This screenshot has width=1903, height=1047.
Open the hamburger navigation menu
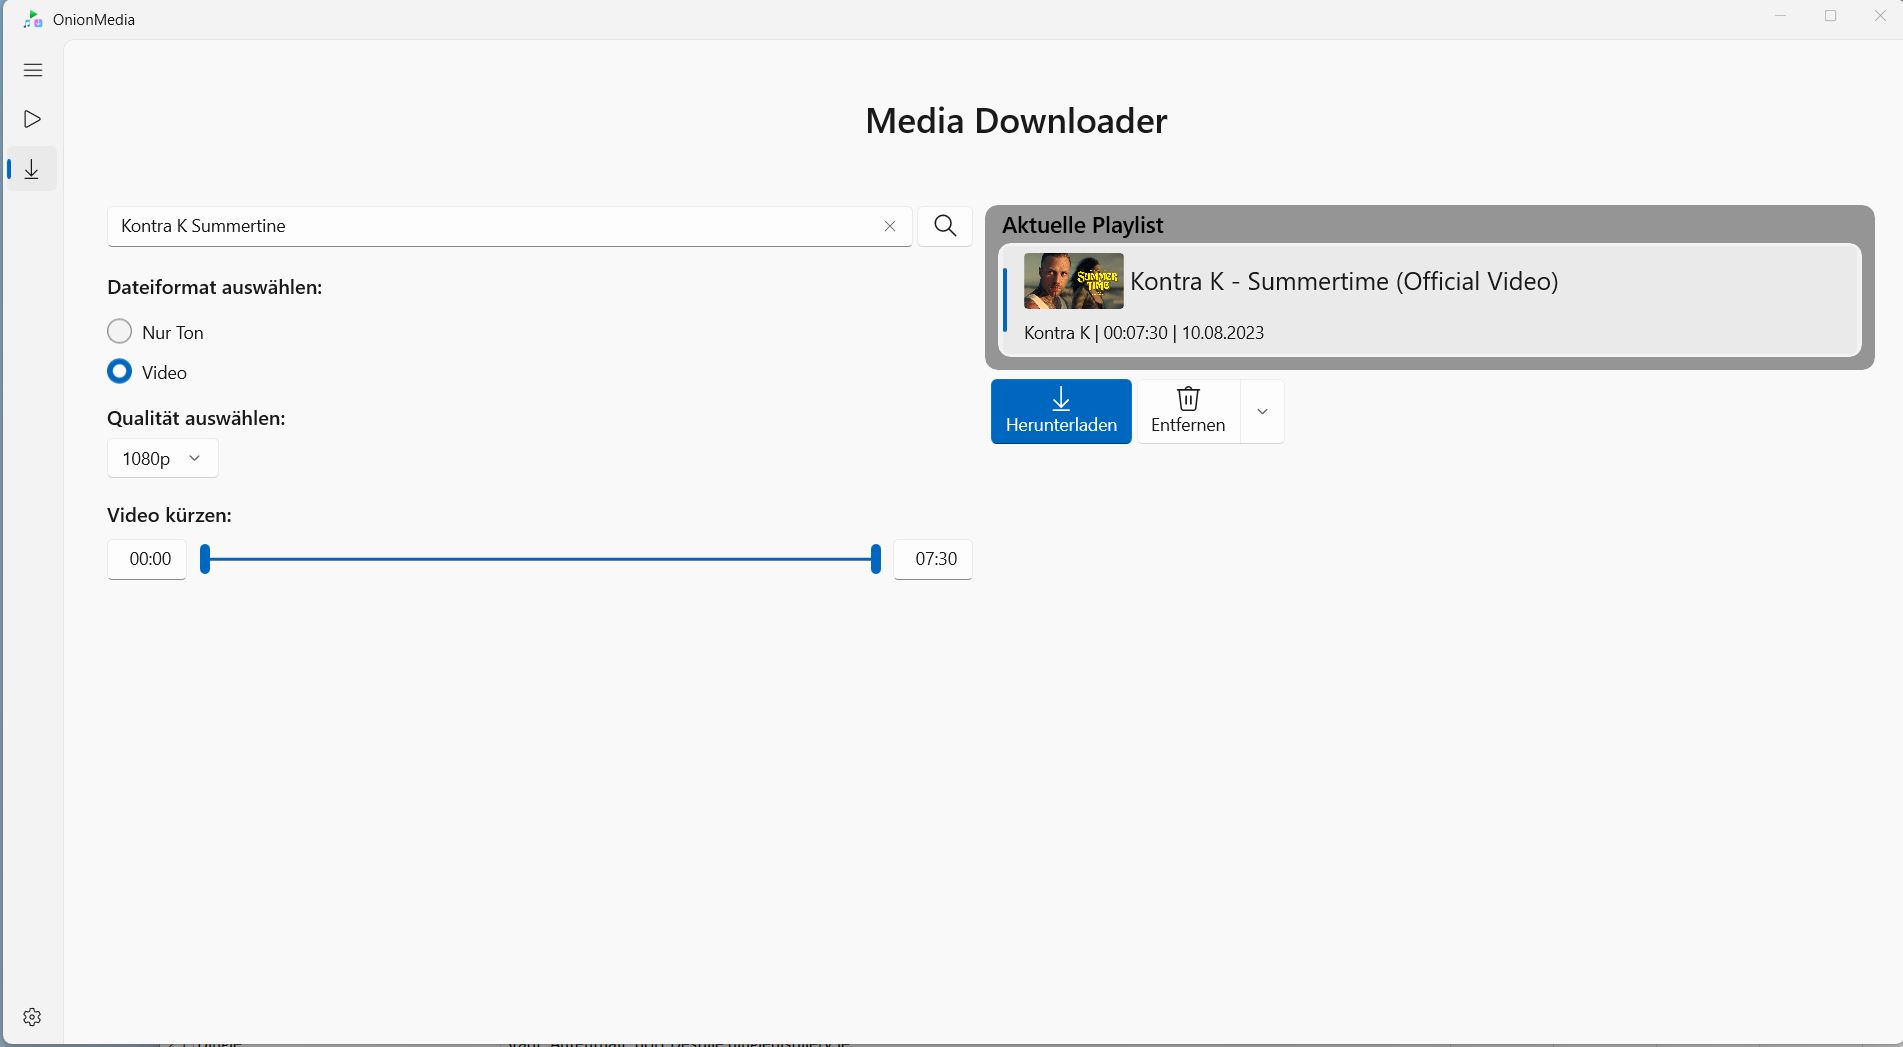[33, 70]
